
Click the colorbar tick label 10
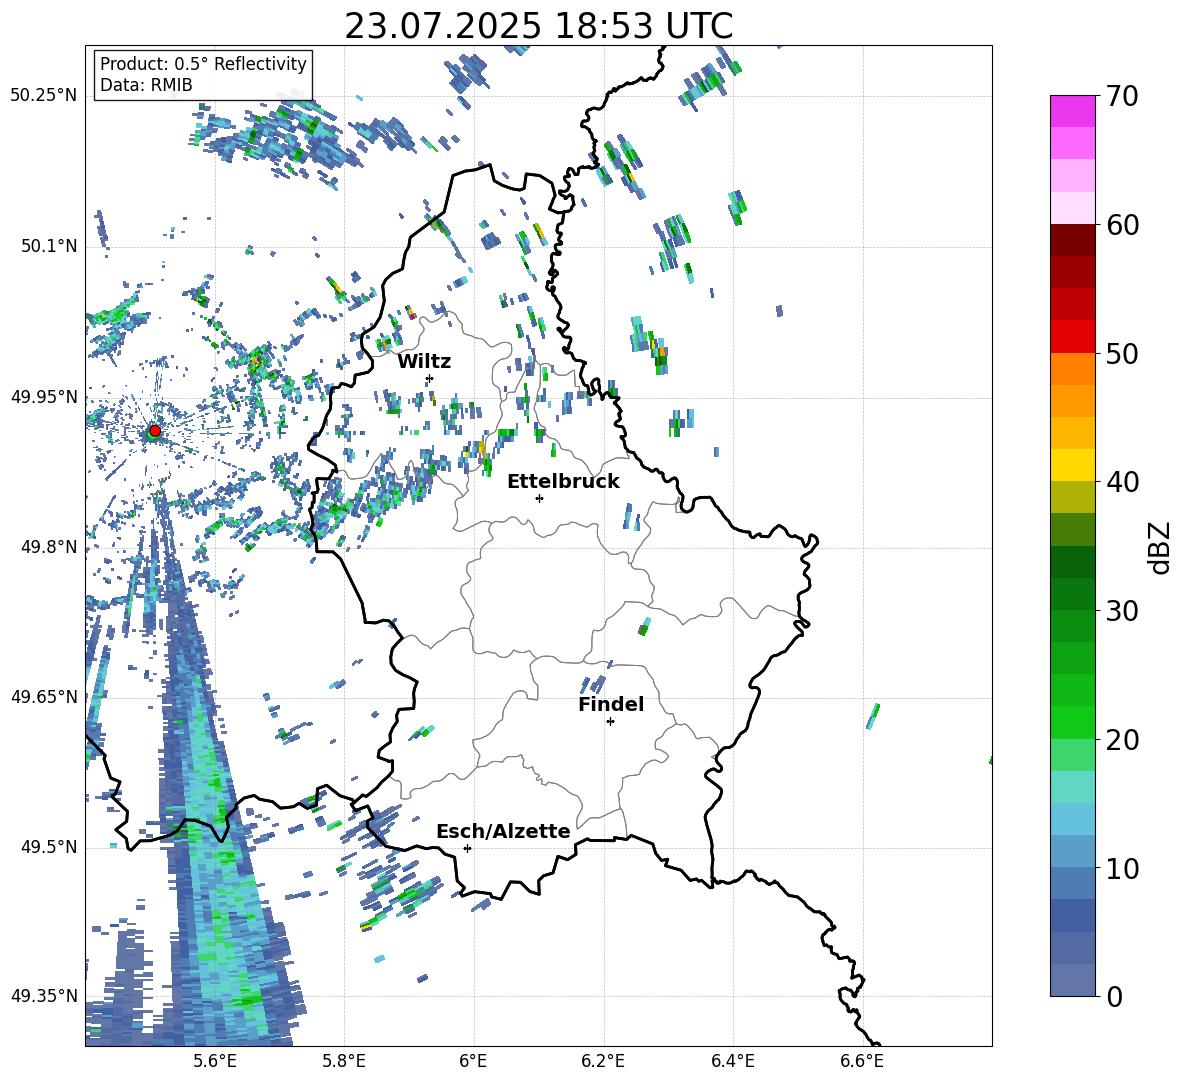tap(1122, 868)
